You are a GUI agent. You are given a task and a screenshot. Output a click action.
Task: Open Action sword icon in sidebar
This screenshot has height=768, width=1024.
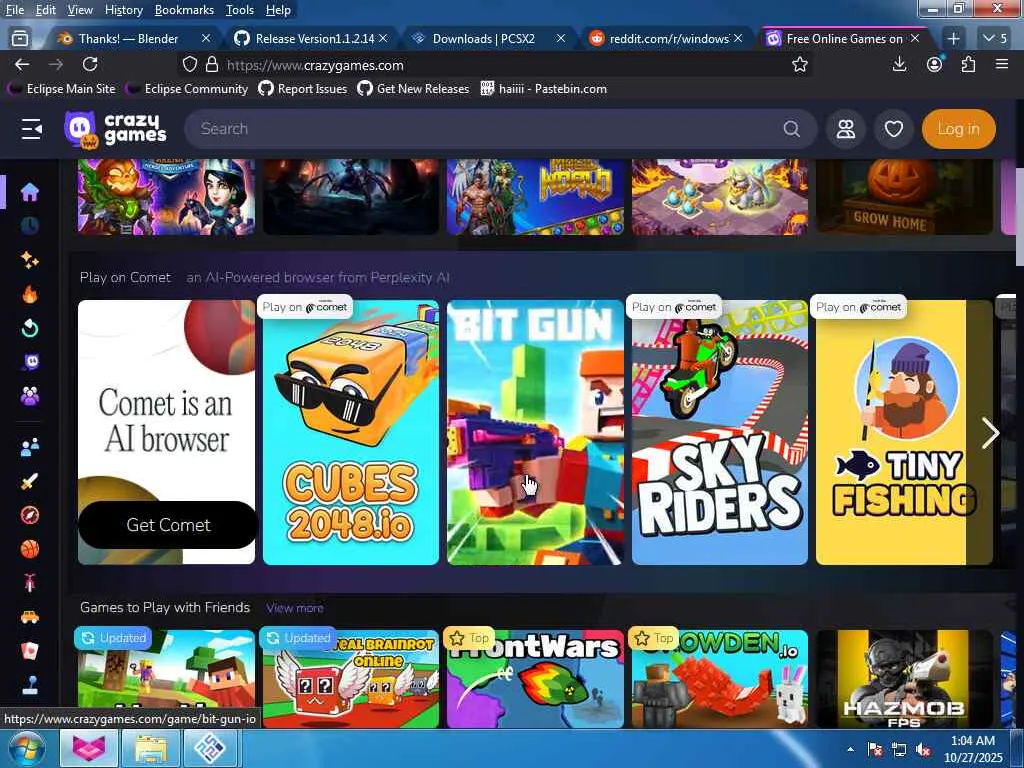pyautogui.click(x=30, y=481)
